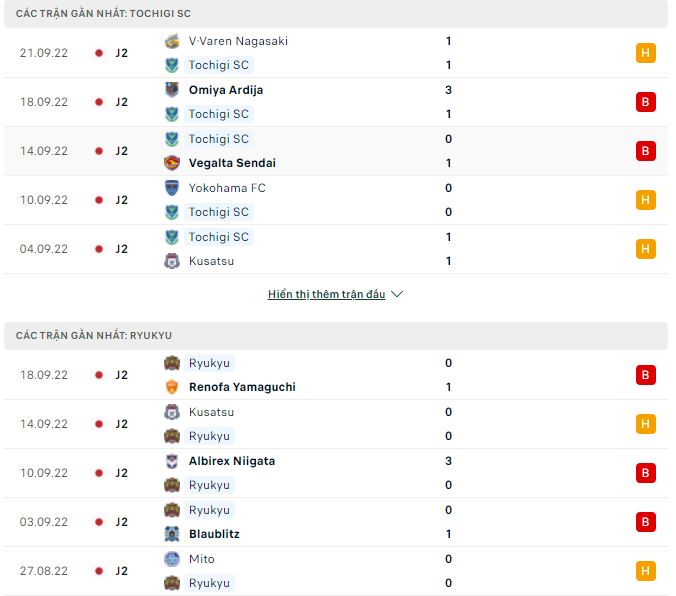This screenshot has height=596, width=676.
Task: Open 'Hiển thị thêm trận đấu' link
Action: [x=326, y=294]
